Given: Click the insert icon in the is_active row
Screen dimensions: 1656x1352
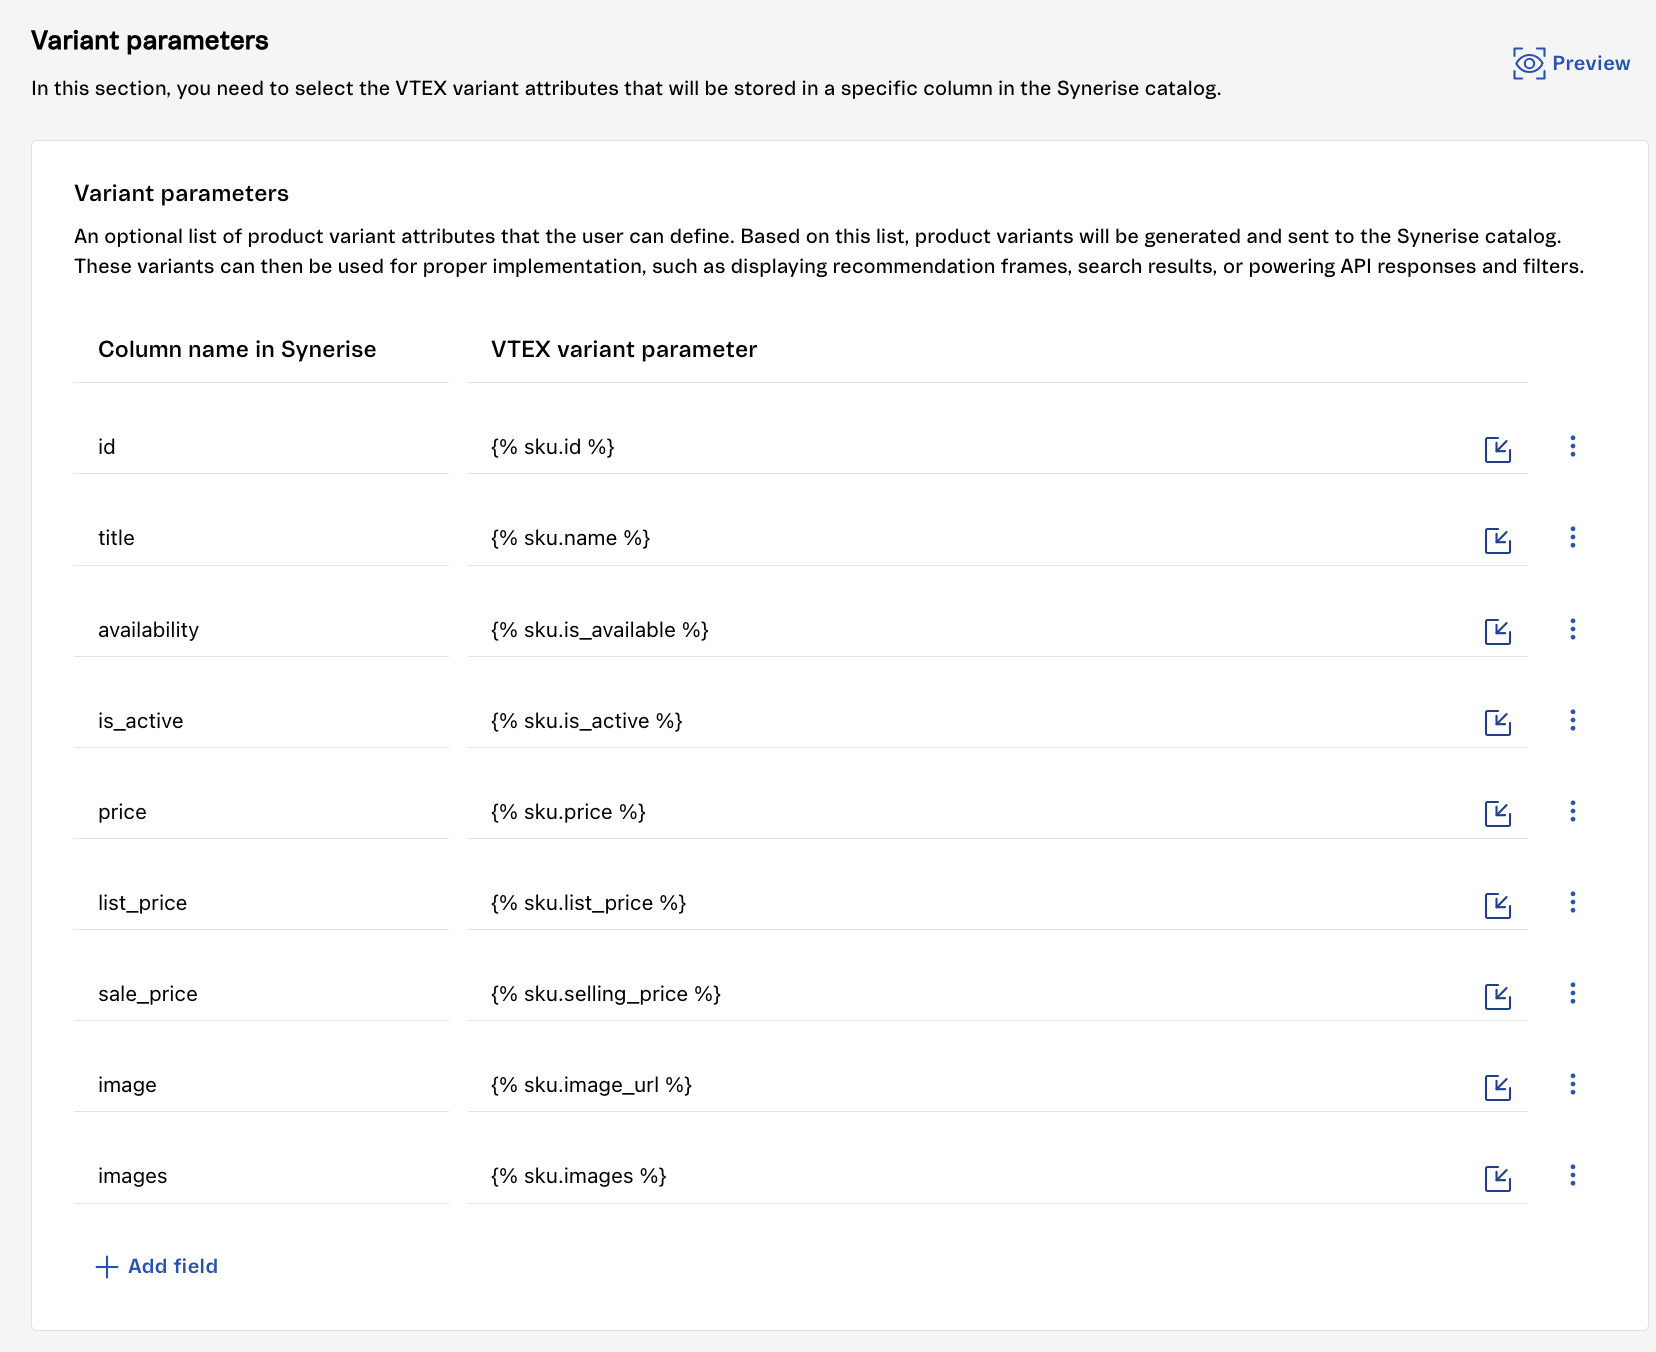Looking at the screenshot, I should 1497,723.
